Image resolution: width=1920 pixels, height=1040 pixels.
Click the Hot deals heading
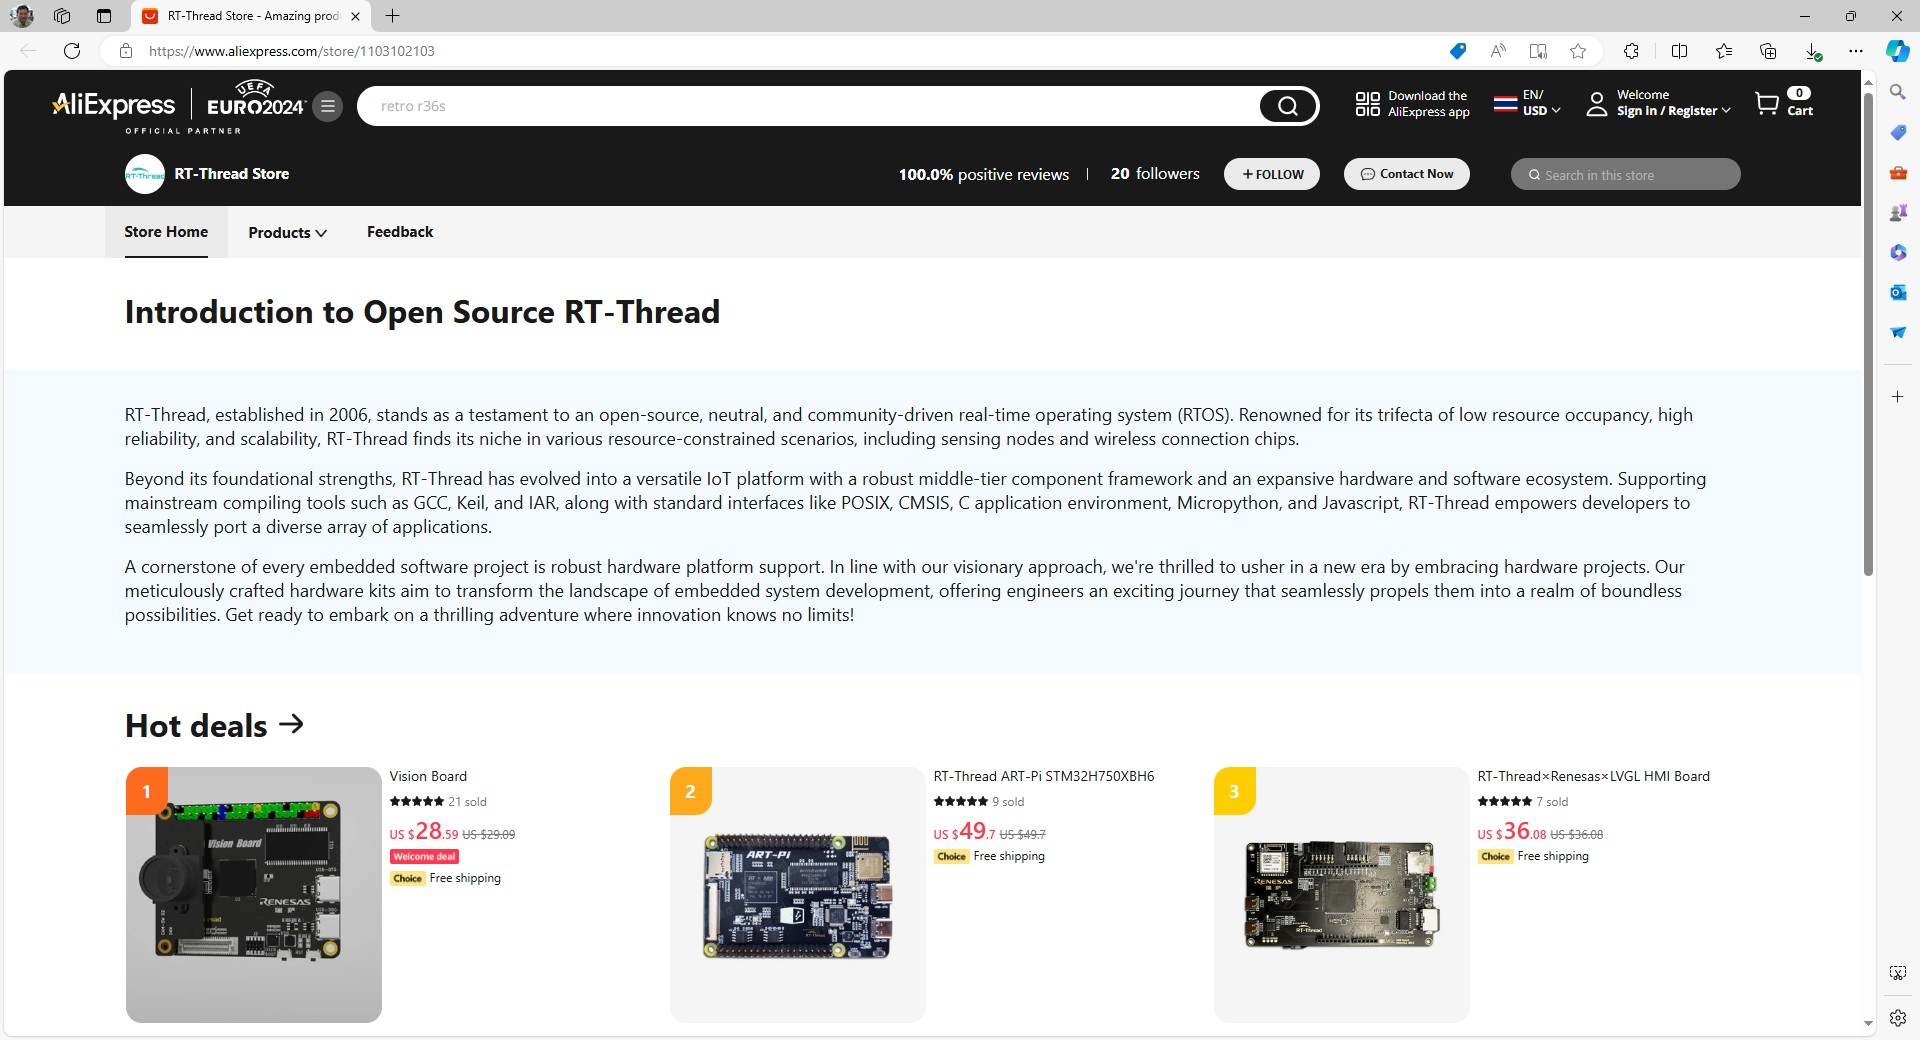click(x=196, y=725)
